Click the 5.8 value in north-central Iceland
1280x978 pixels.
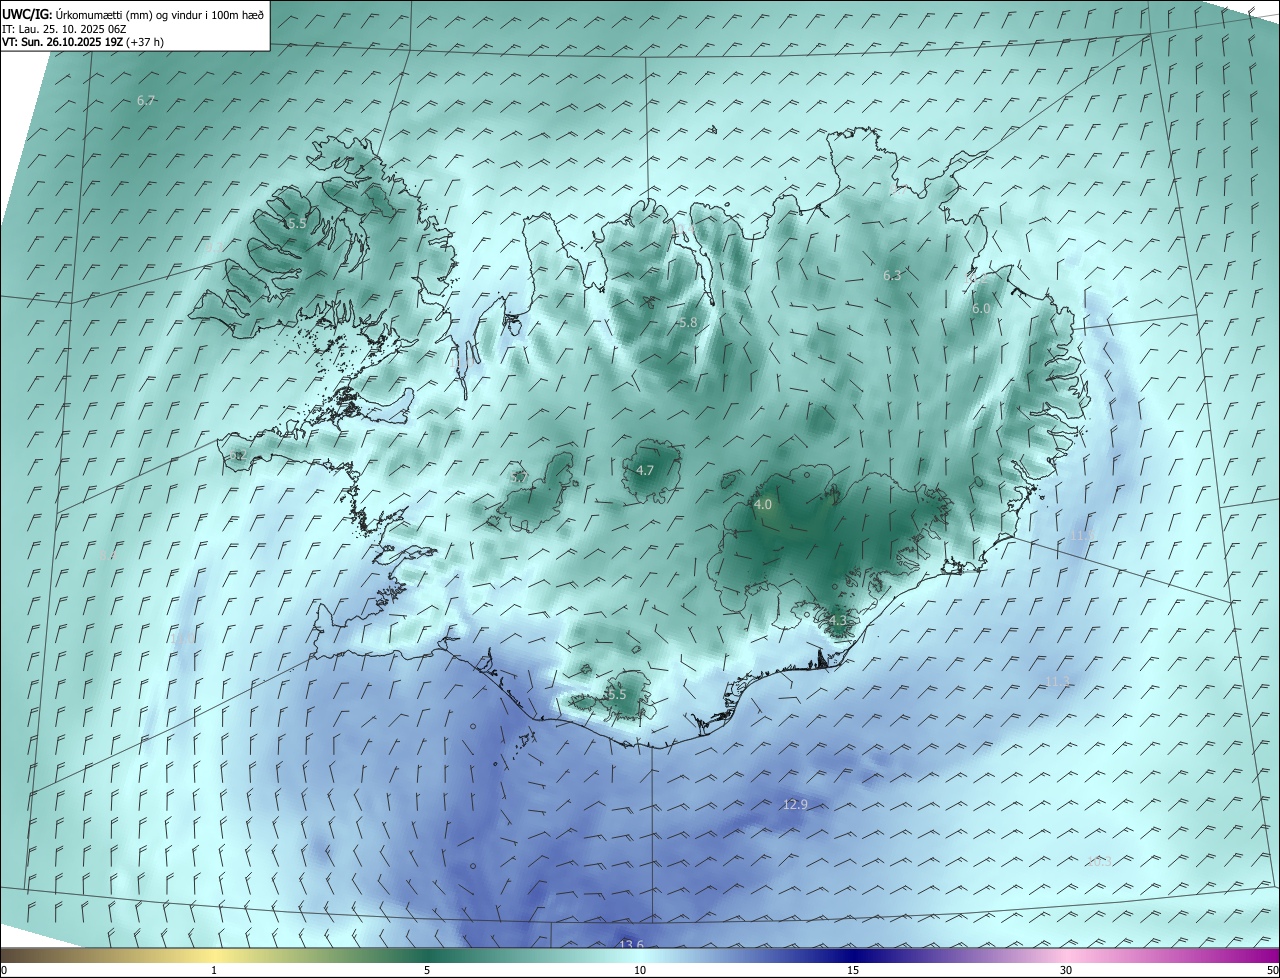687,323
